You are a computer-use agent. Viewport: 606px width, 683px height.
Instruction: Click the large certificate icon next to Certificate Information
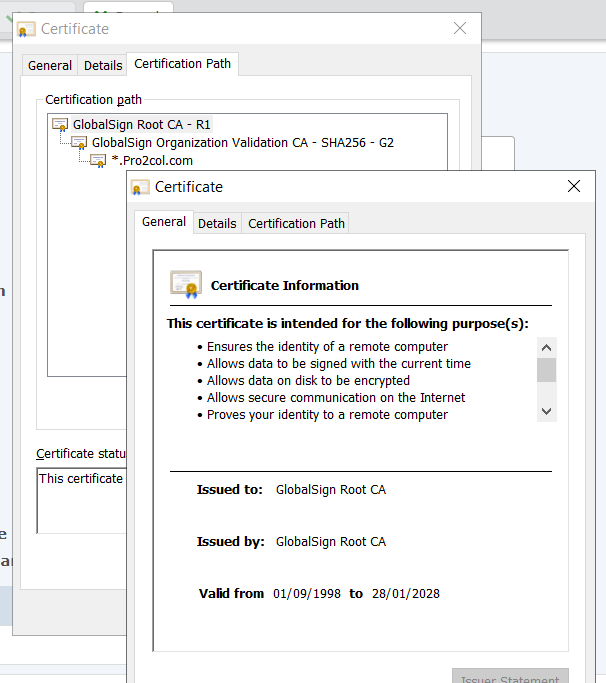point(186,284)
